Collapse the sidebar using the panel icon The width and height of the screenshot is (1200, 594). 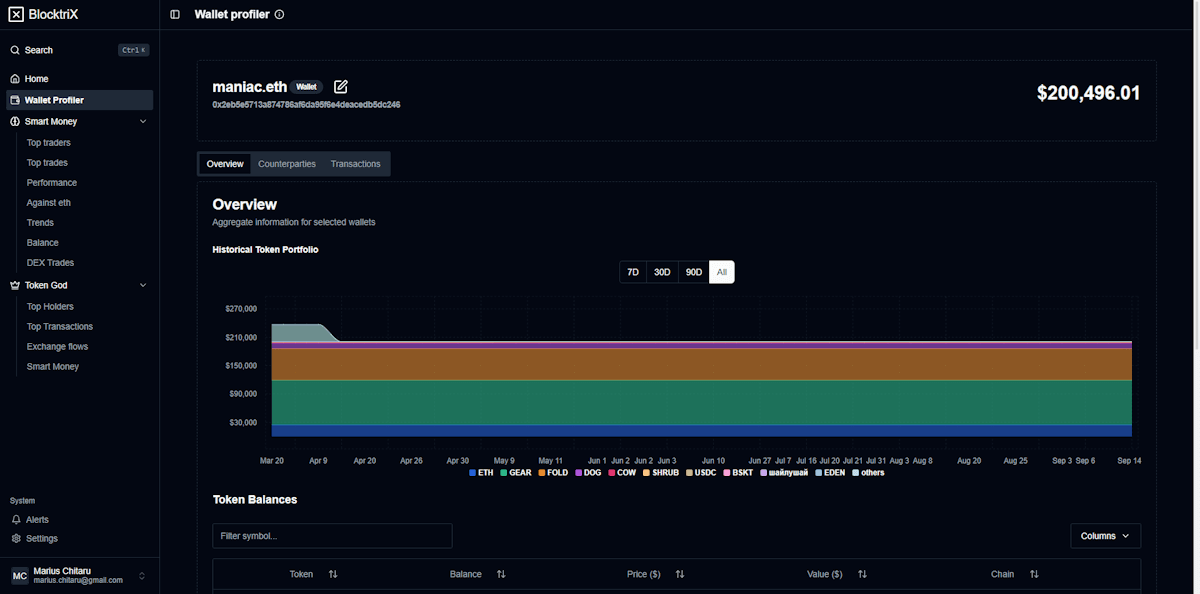click(x=174, y=13)
